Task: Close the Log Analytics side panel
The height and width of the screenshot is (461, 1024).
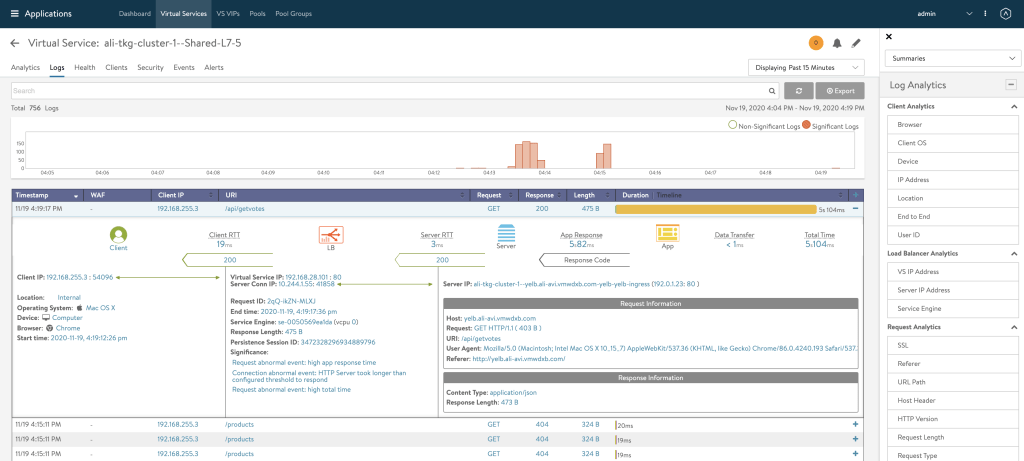Action: click(x=889, y=36)
